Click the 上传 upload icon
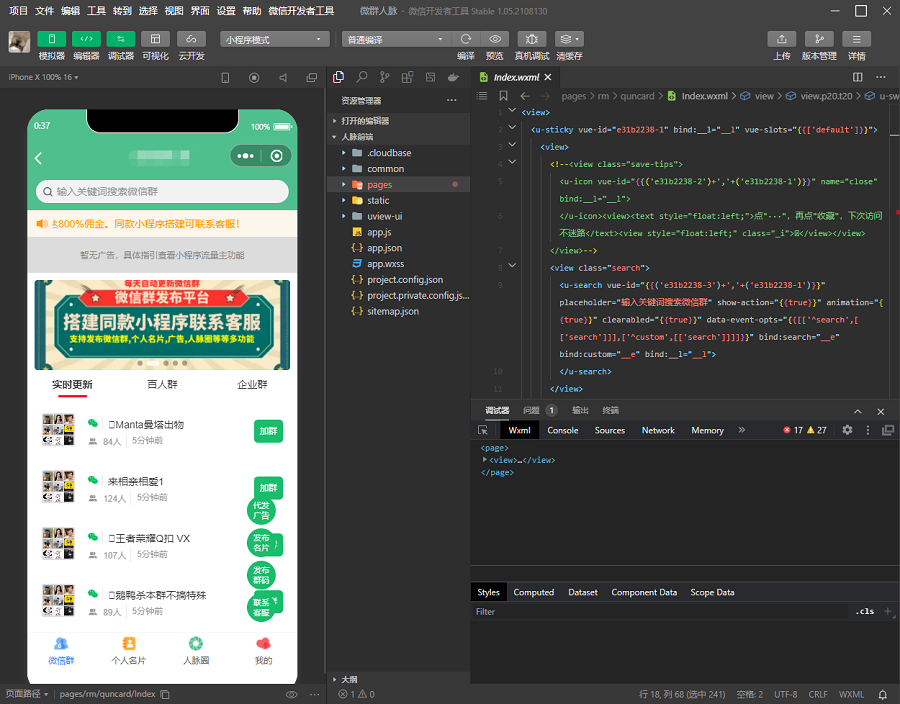Image resolution: width=900 pixels, height=704 pixels. (782, 39)
